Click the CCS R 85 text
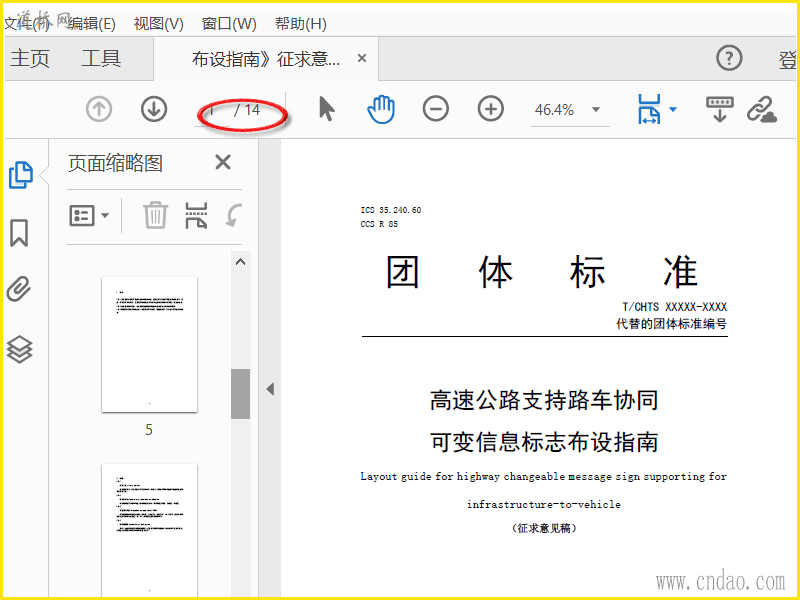 coord(379,224)
